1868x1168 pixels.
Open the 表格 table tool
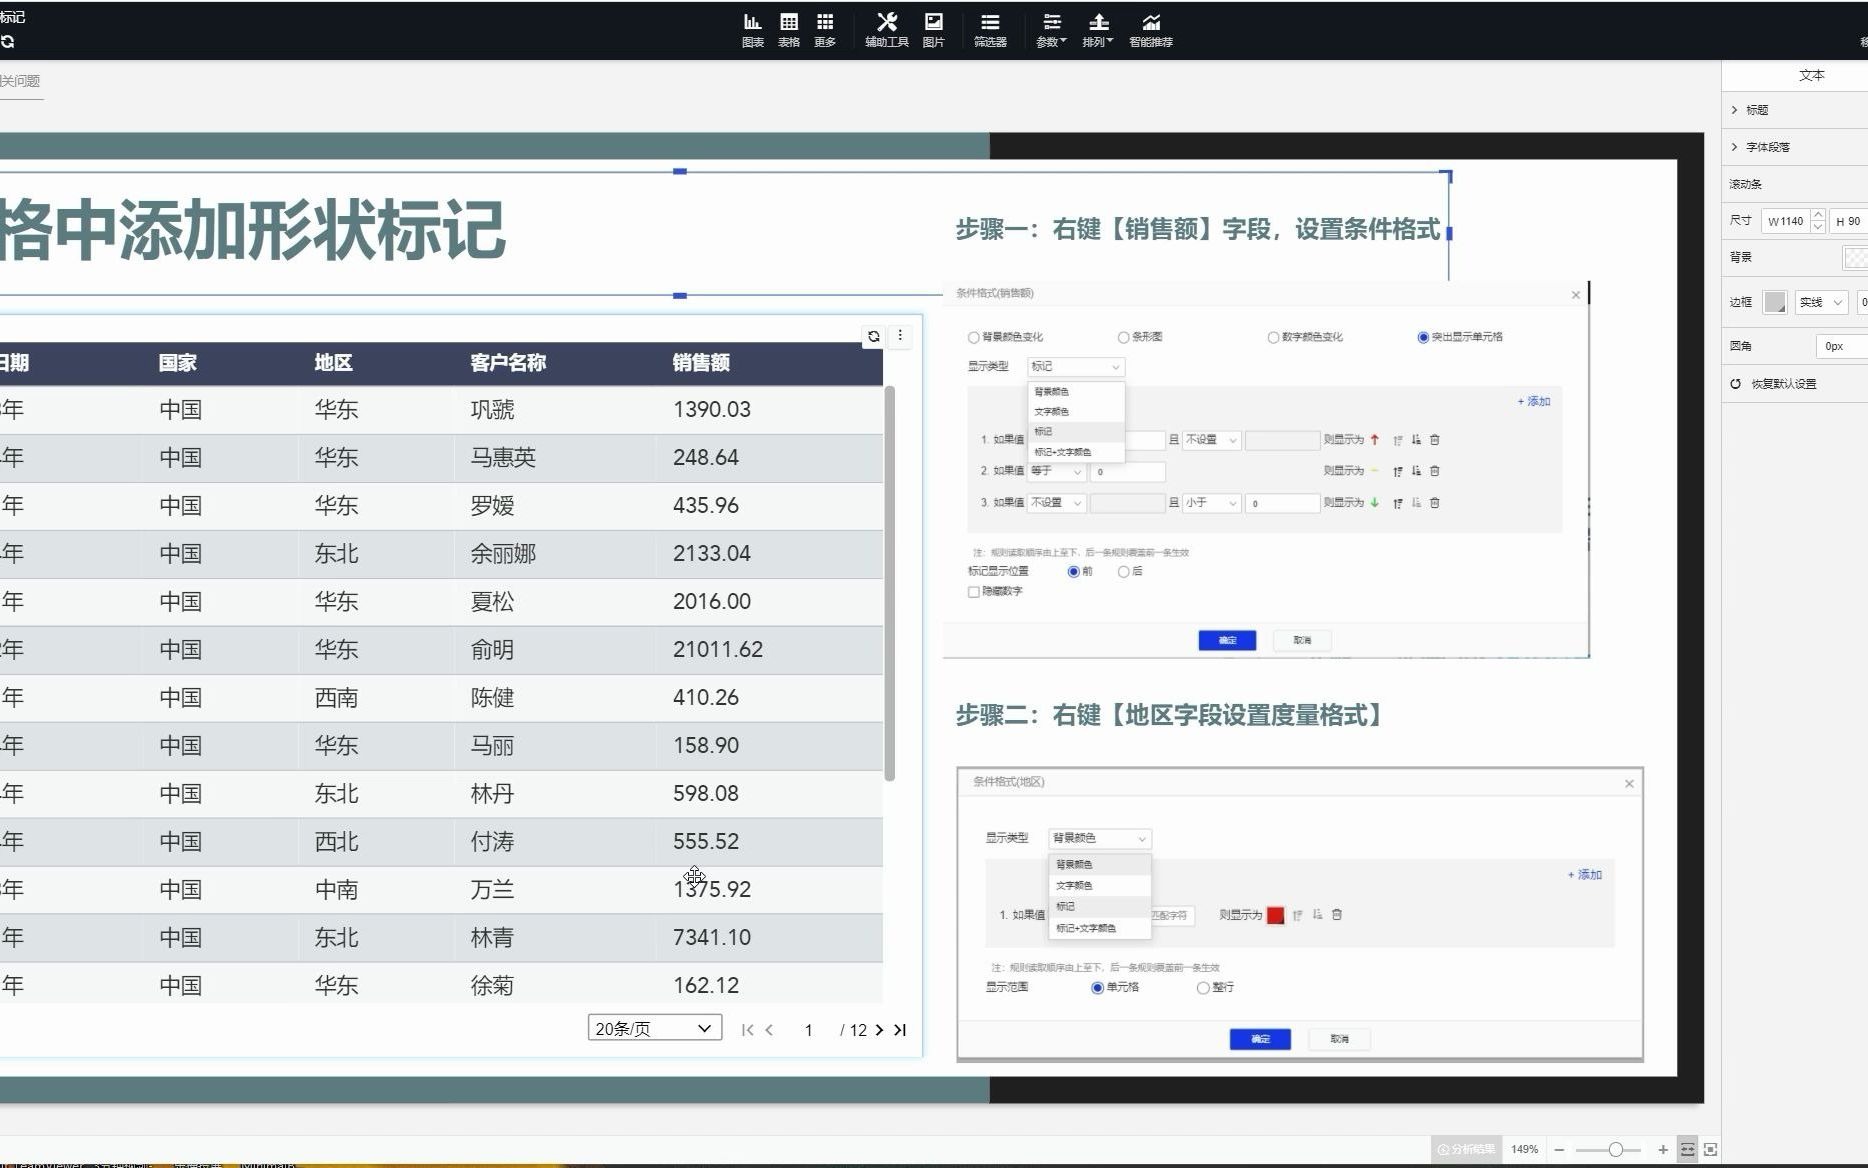click(789, 30)
